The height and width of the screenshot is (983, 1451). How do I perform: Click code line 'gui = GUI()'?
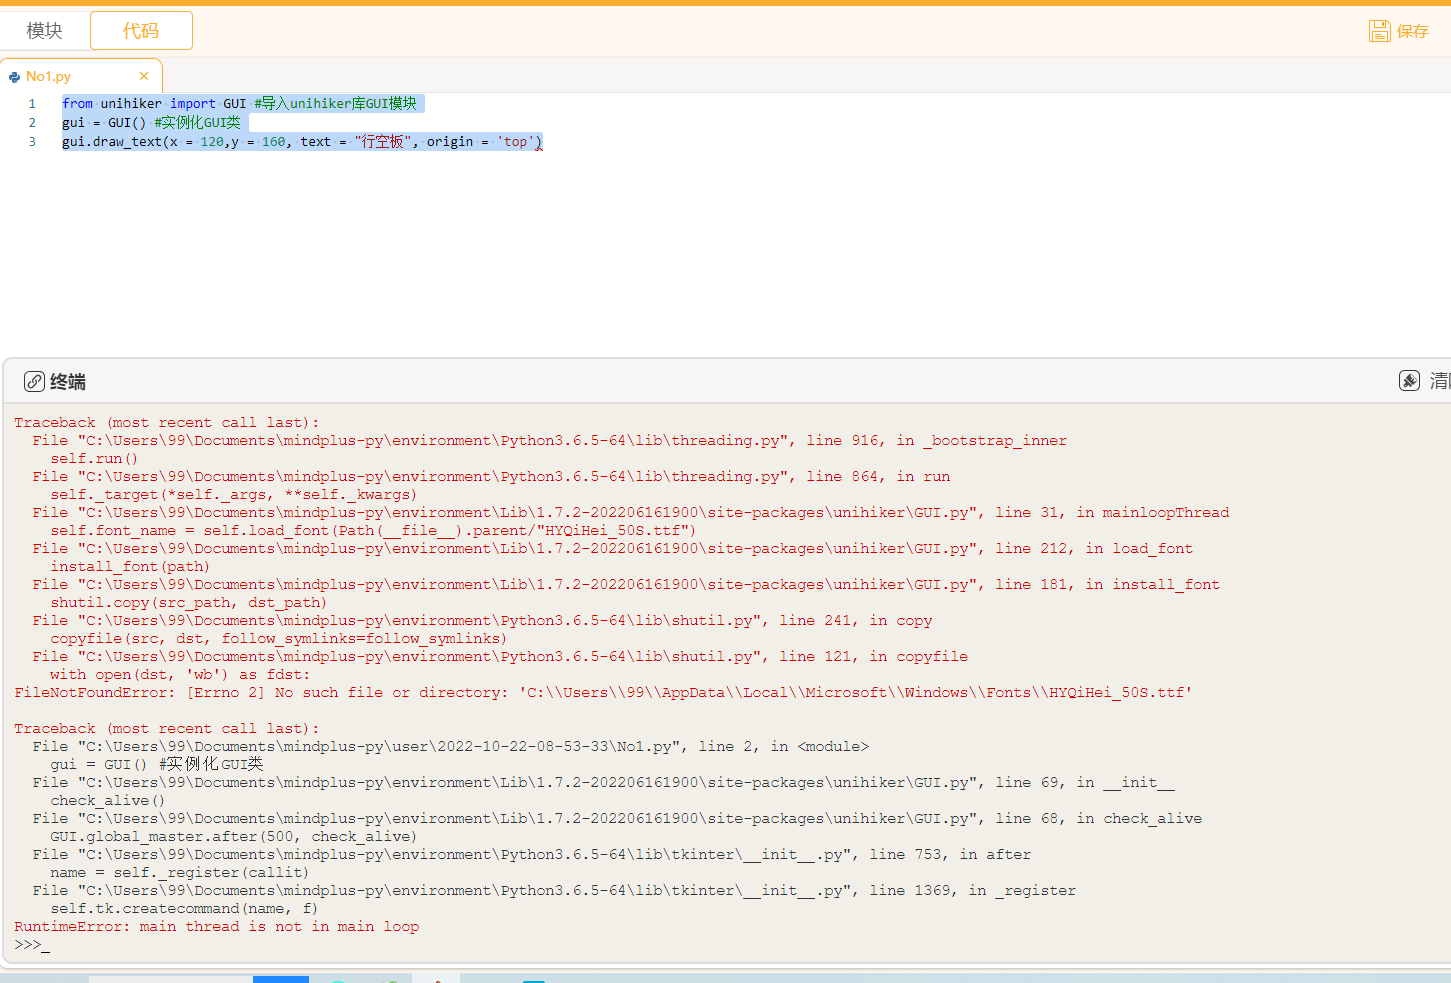(154, 122)
